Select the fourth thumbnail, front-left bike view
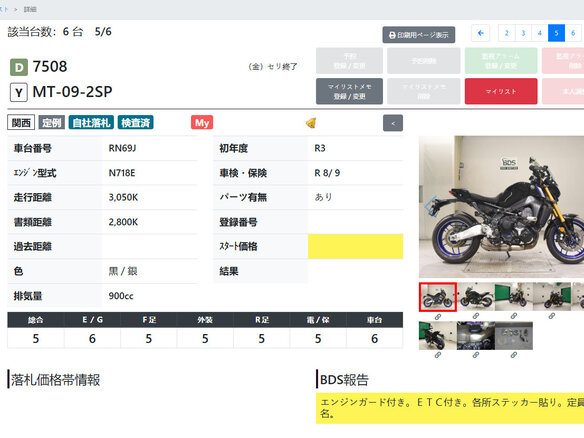Viewport: 584px width, 438px height. (x=552, y=296)
